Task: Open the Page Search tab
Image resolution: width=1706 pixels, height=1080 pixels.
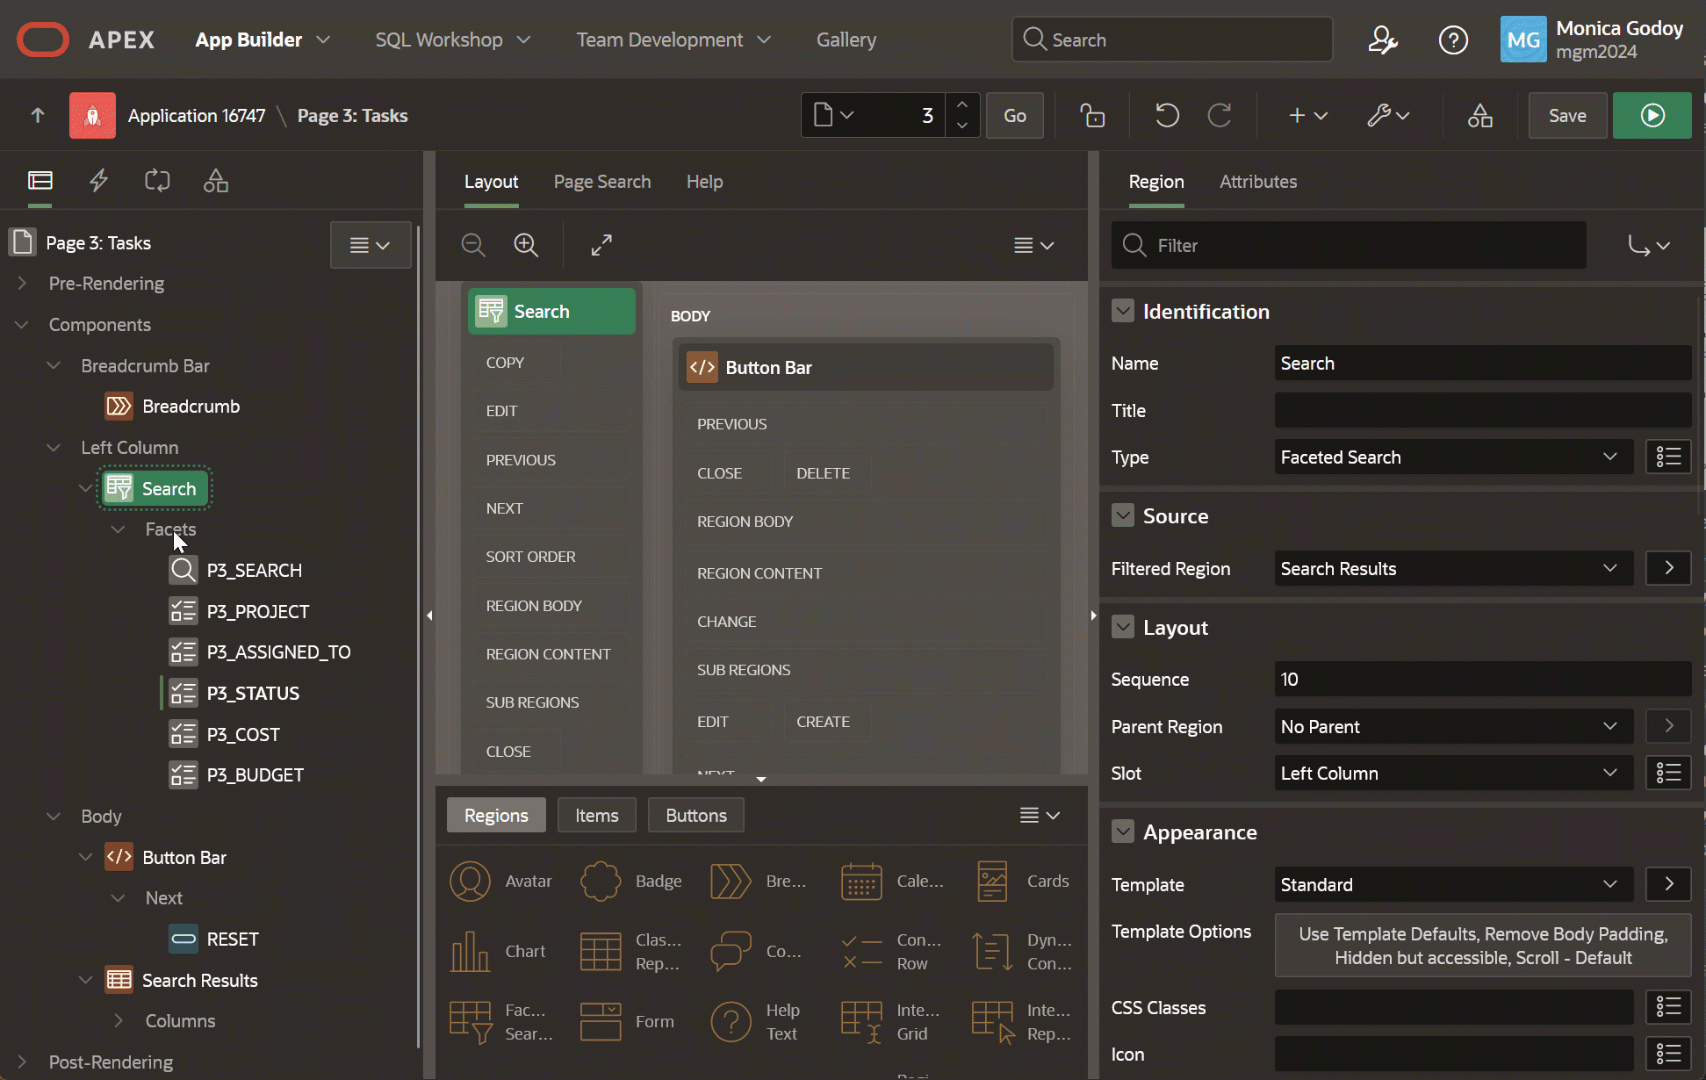Action: (602, 182)
